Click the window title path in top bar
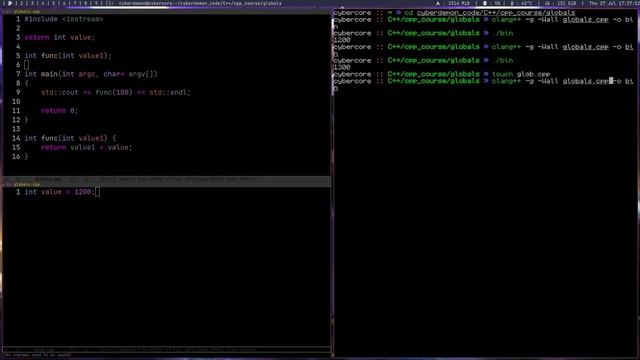Screen dimensions: 640x360 (x=200, y=3)
